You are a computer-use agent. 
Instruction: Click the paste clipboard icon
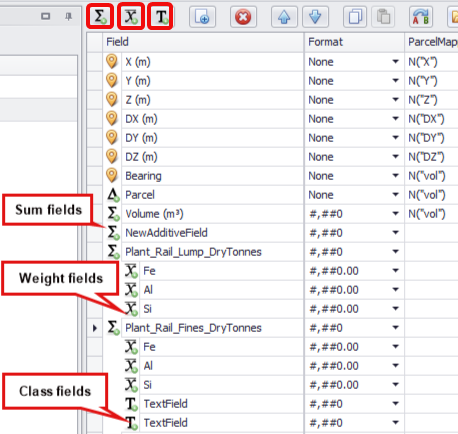pos(383,17)
